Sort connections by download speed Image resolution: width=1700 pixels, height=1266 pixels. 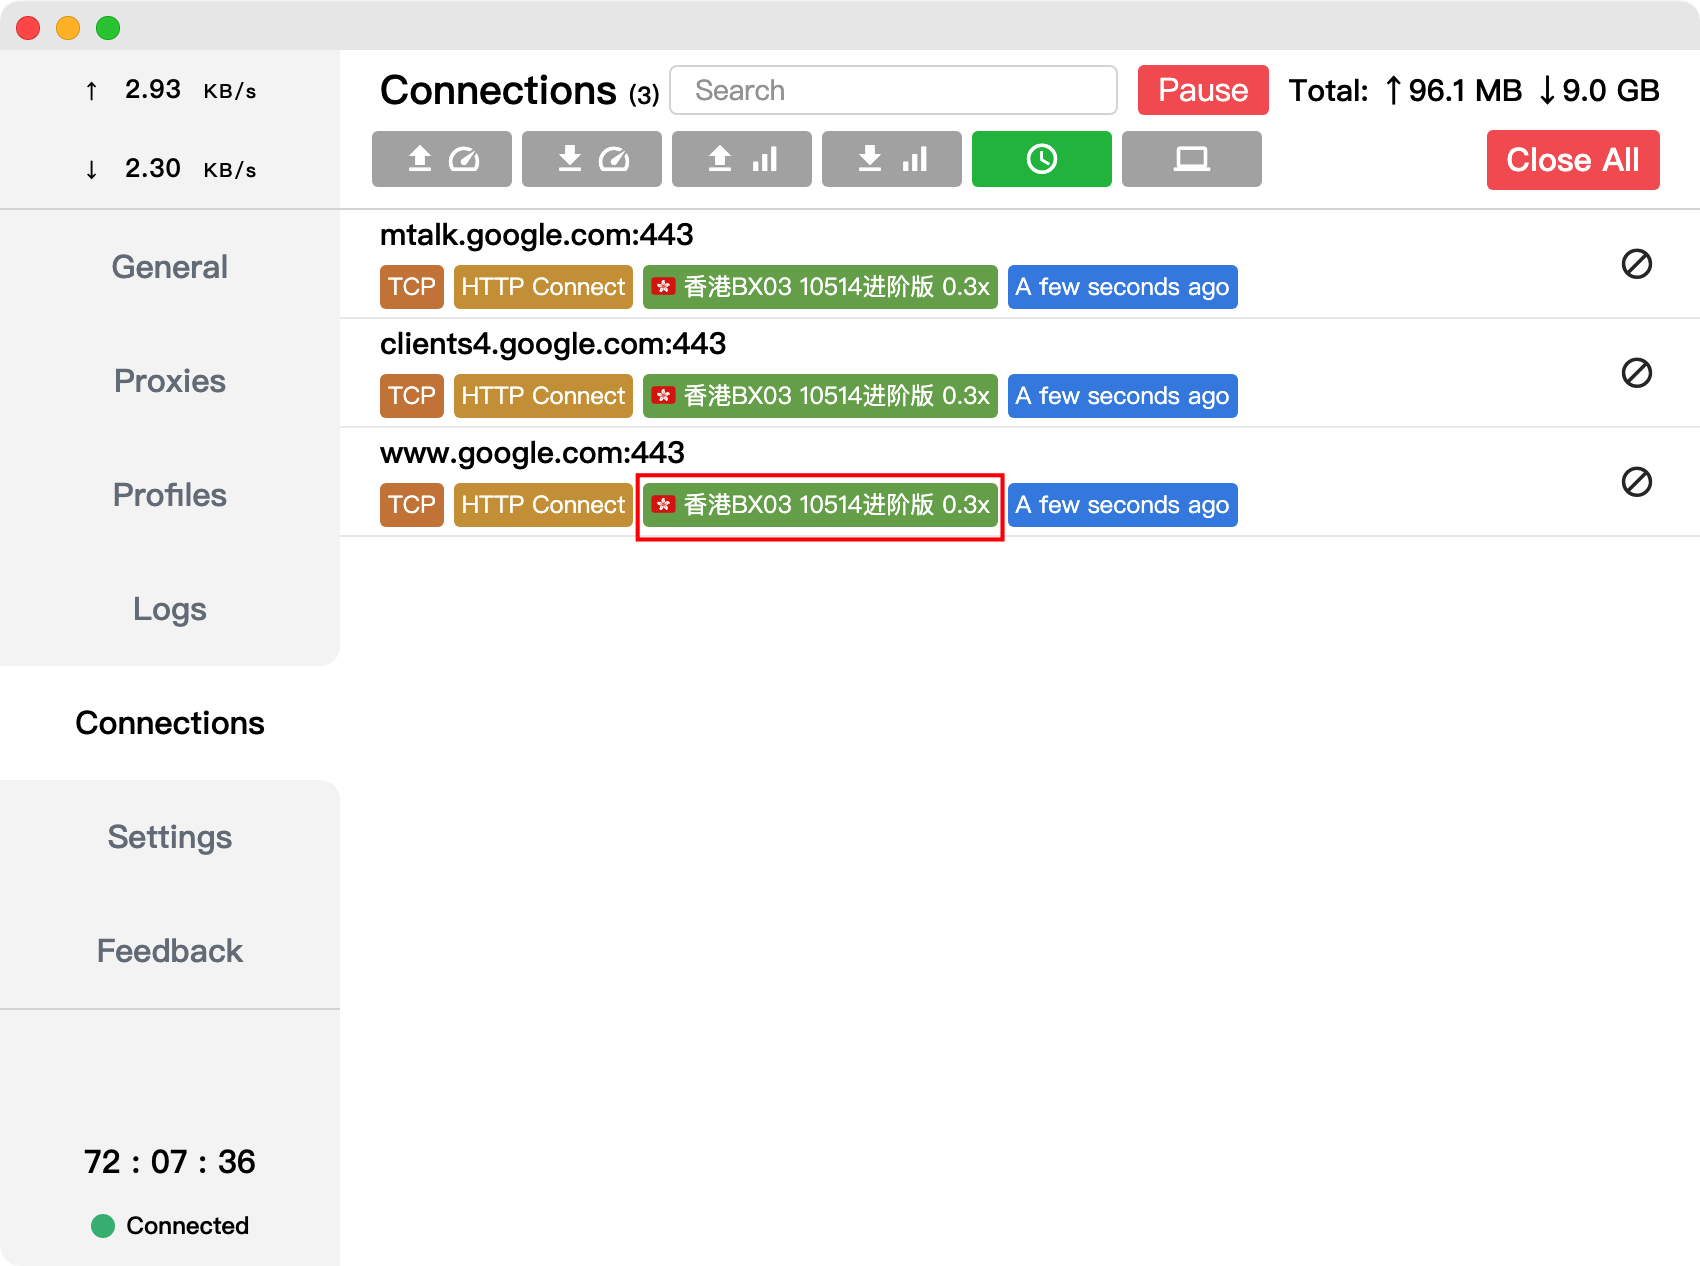592,159
